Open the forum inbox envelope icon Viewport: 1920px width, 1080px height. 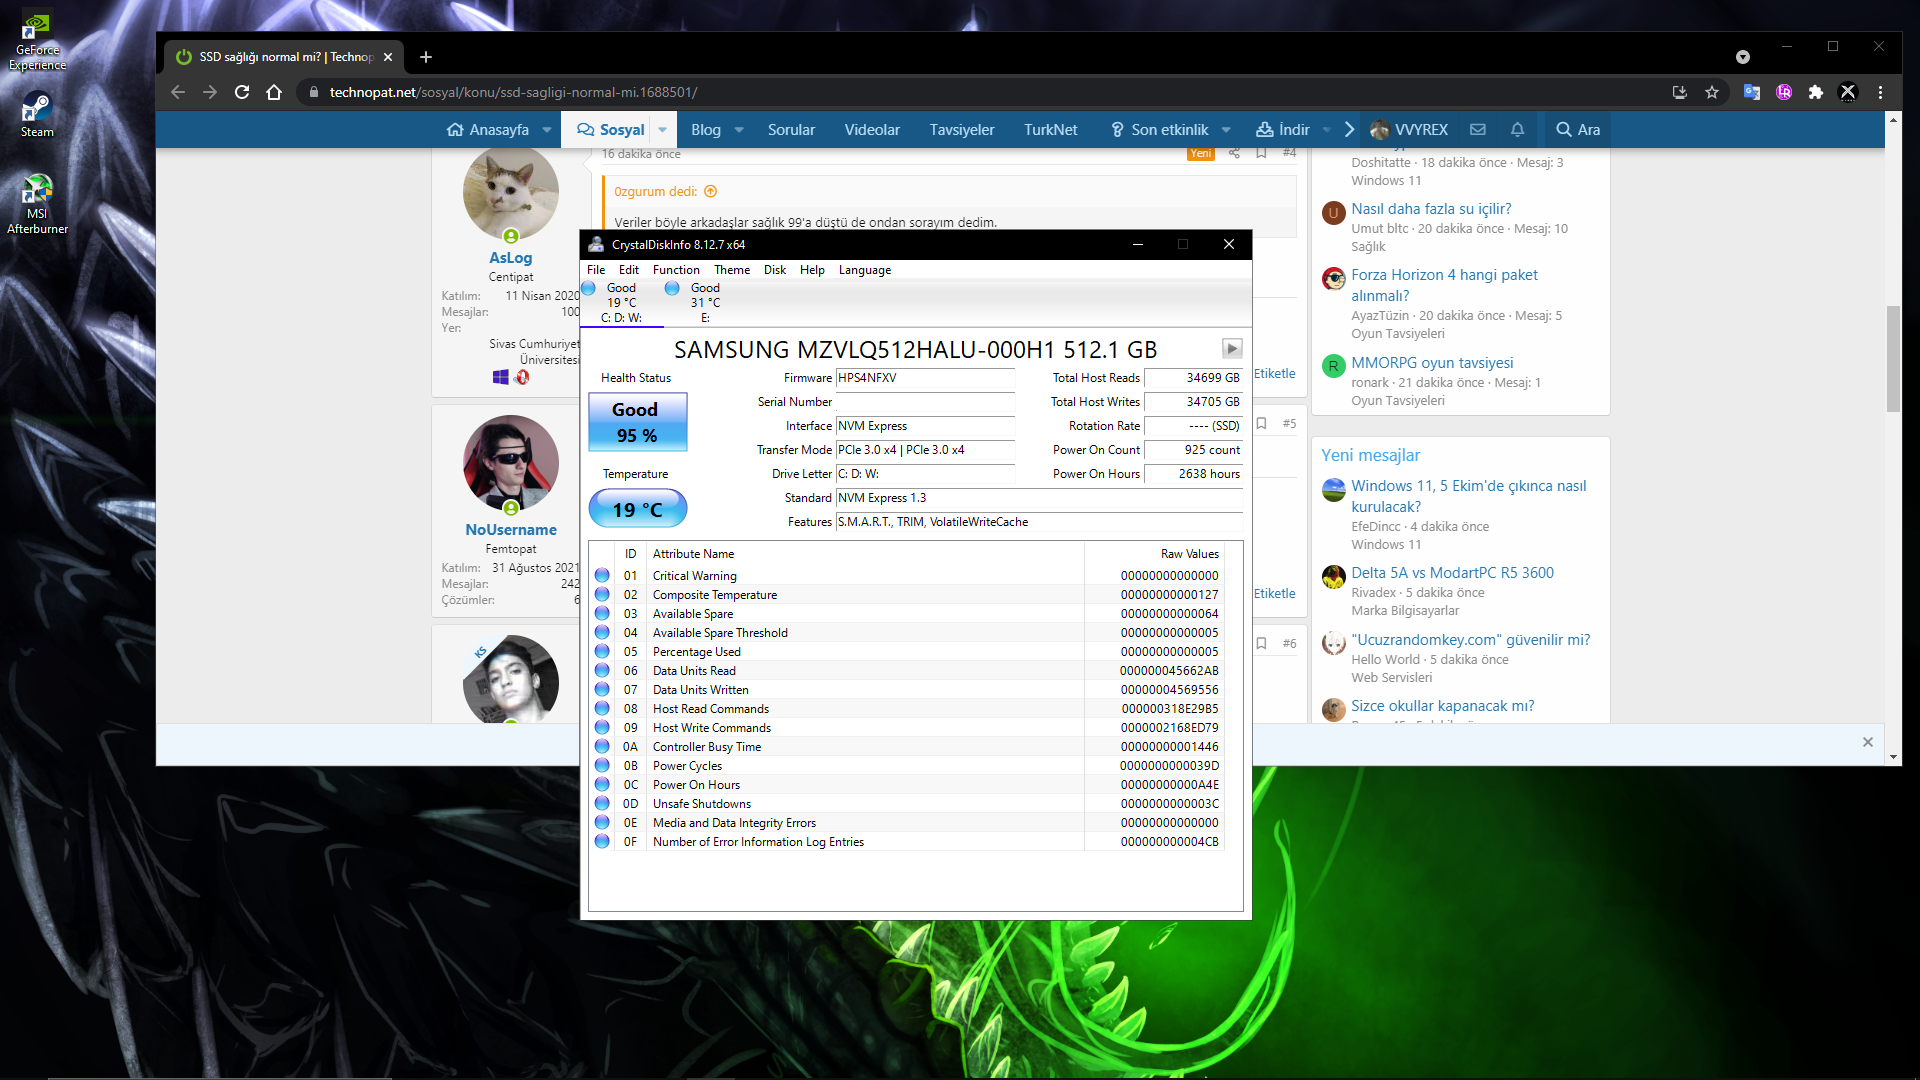coord(1478,130)
